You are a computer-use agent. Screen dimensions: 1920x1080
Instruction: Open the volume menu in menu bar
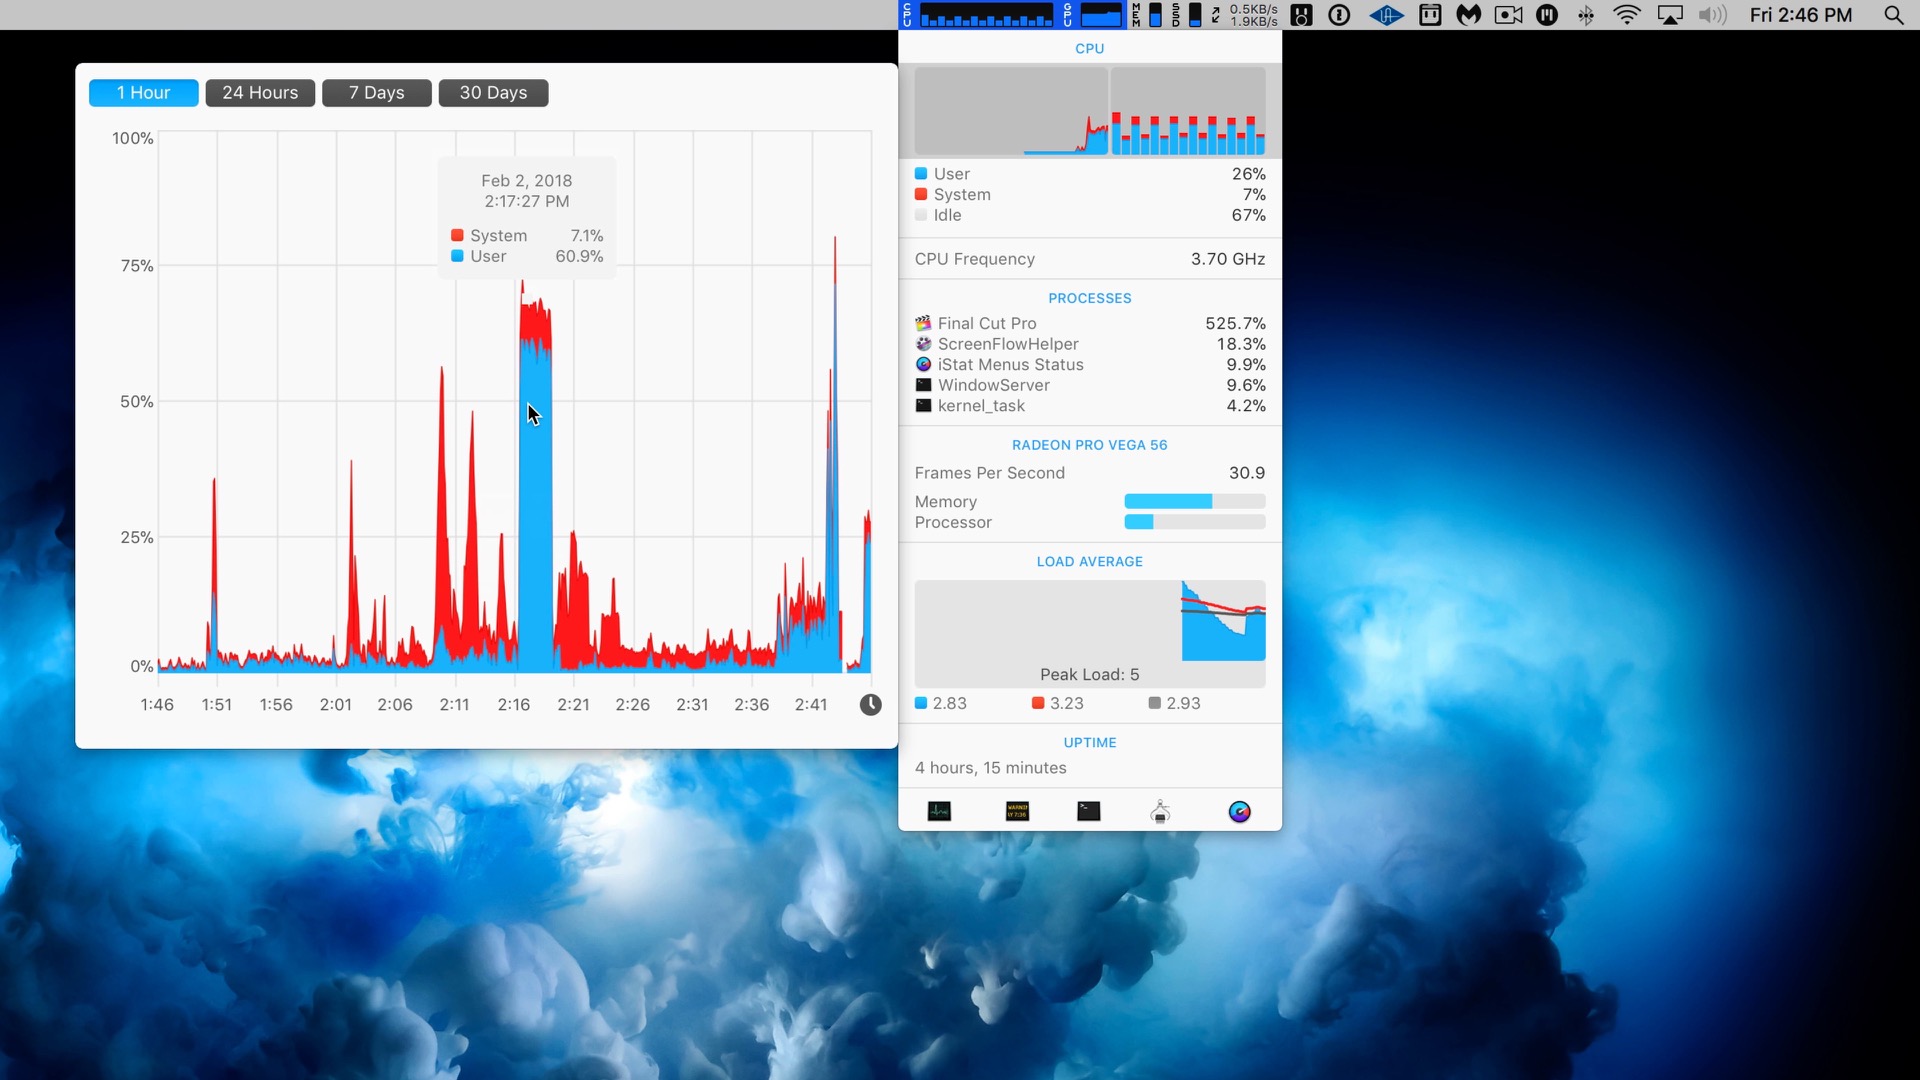coord(1712,15)
